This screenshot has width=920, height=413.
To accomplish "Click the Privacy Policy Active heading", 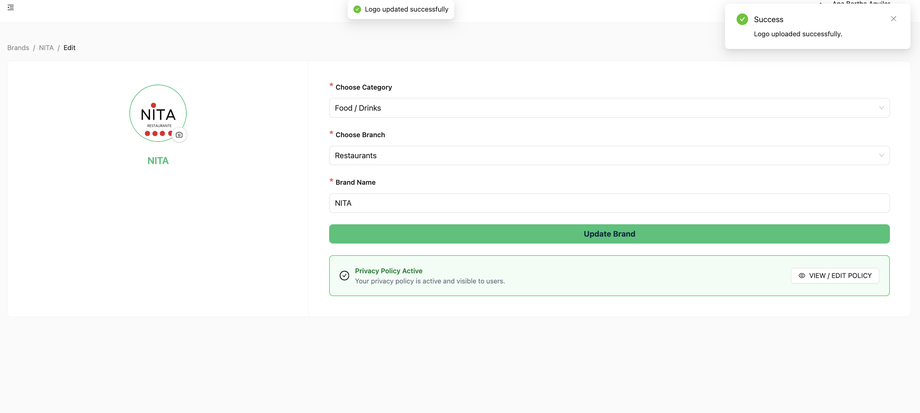I will [x=388, y=271].
